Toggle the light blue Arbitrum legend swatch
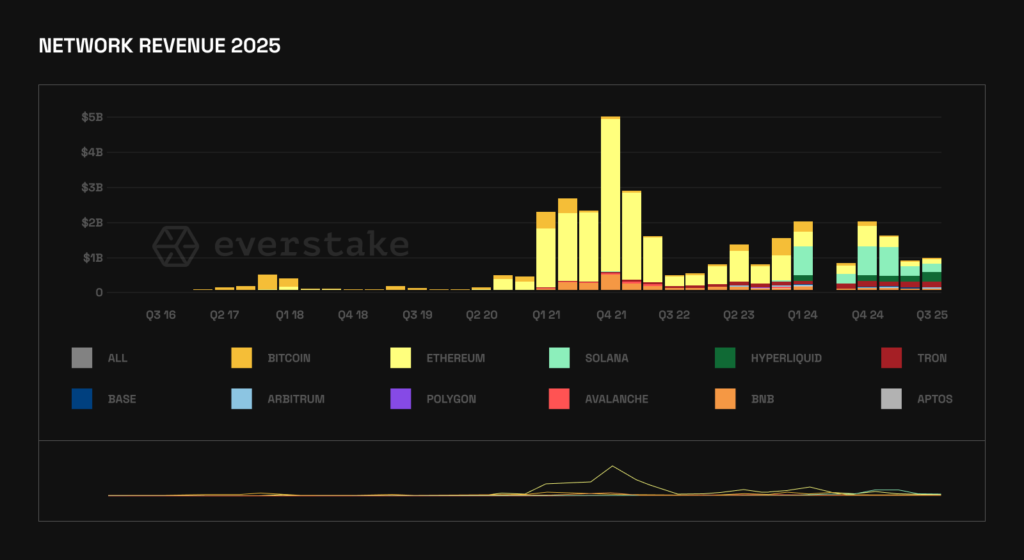 (242, 399)
